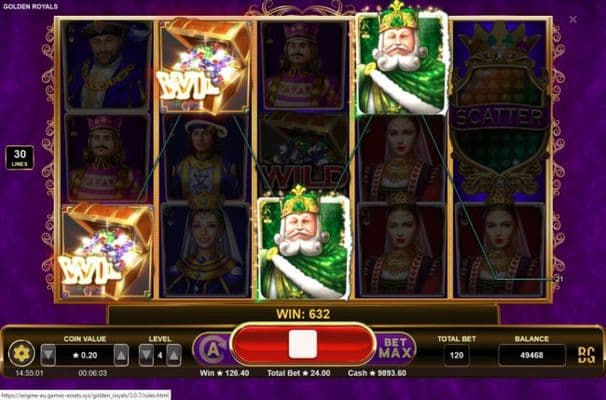Stop the spin with red button
Image resolution: width=606 pixels, height=400 pixels.
(303, 344)
